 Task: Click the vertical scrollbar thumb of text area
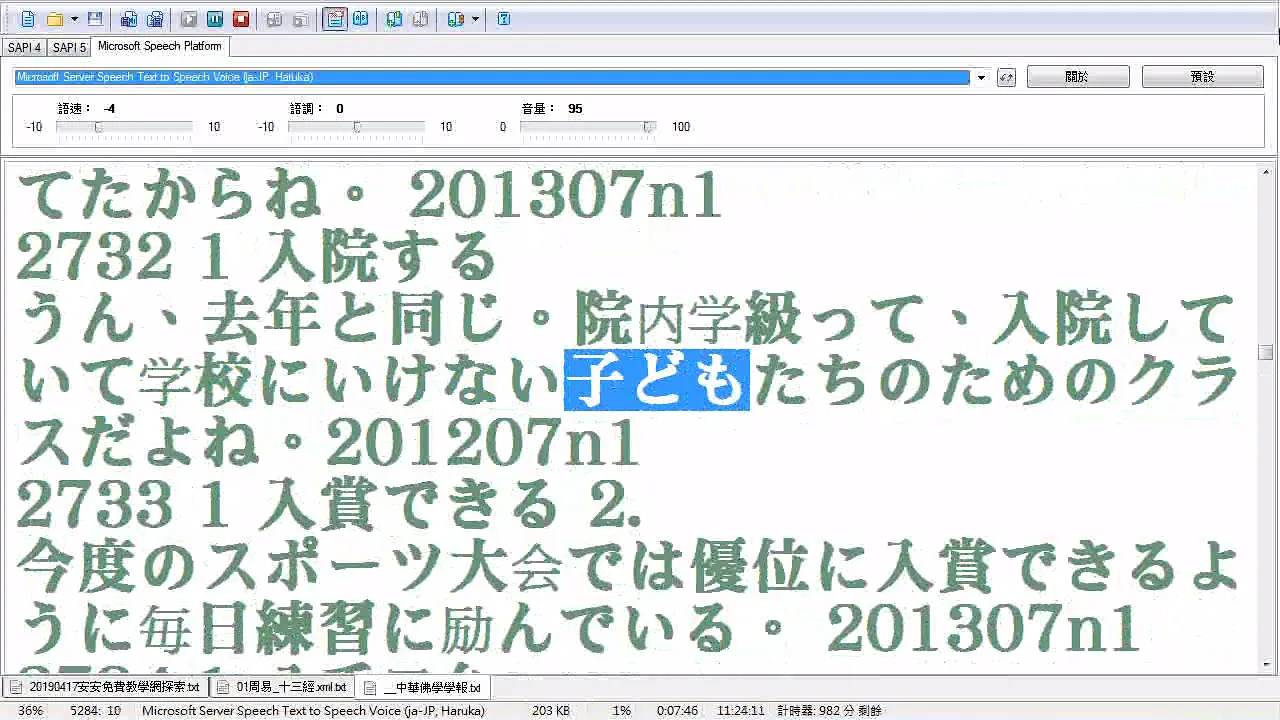(1266, 352)
